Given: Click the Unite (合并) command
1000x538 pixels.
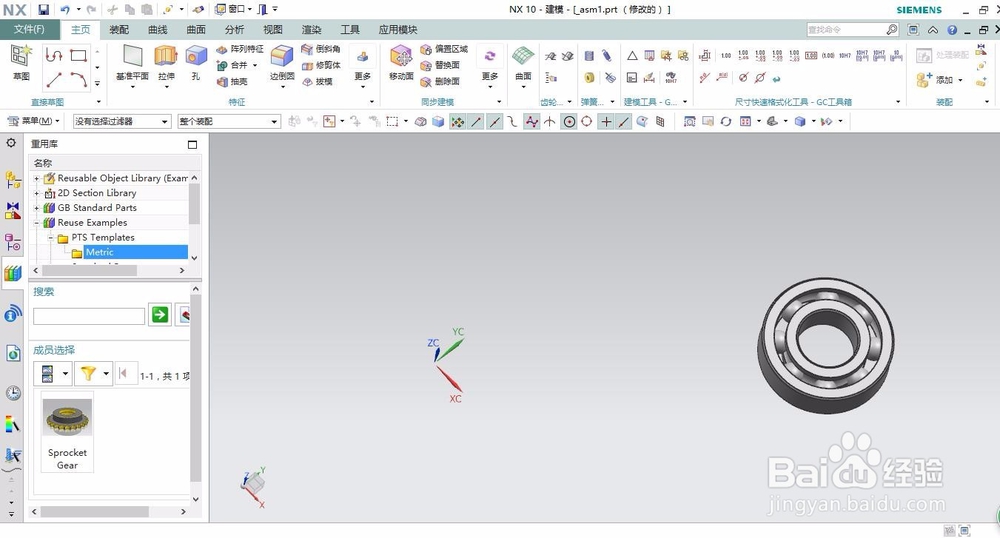Looking at the screenshot, I should [233, 65].
